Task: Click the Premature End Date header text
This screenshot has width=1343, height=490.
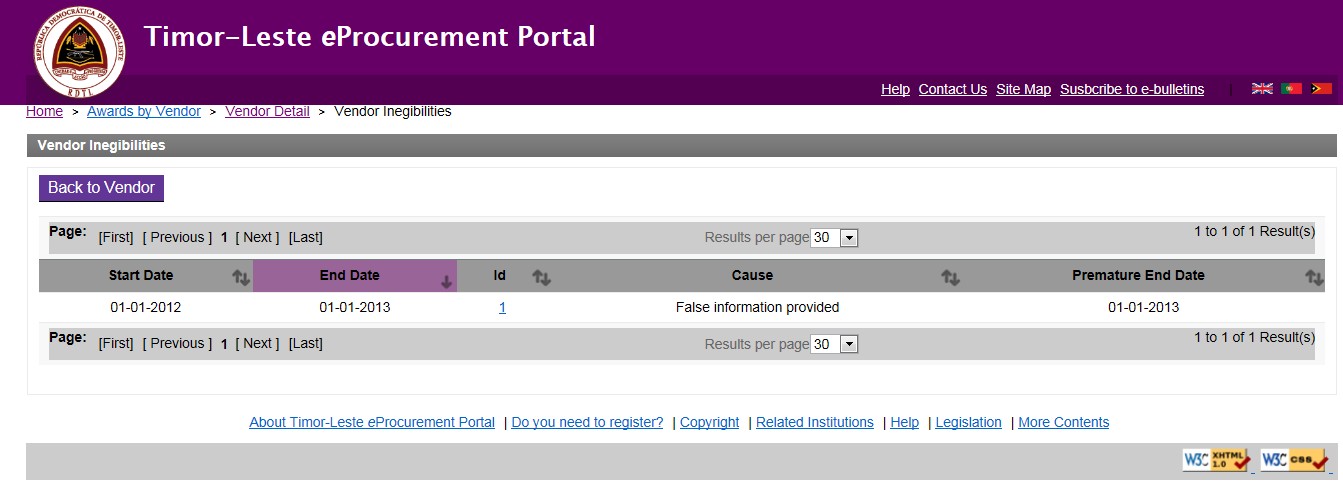Action: 1138,275
